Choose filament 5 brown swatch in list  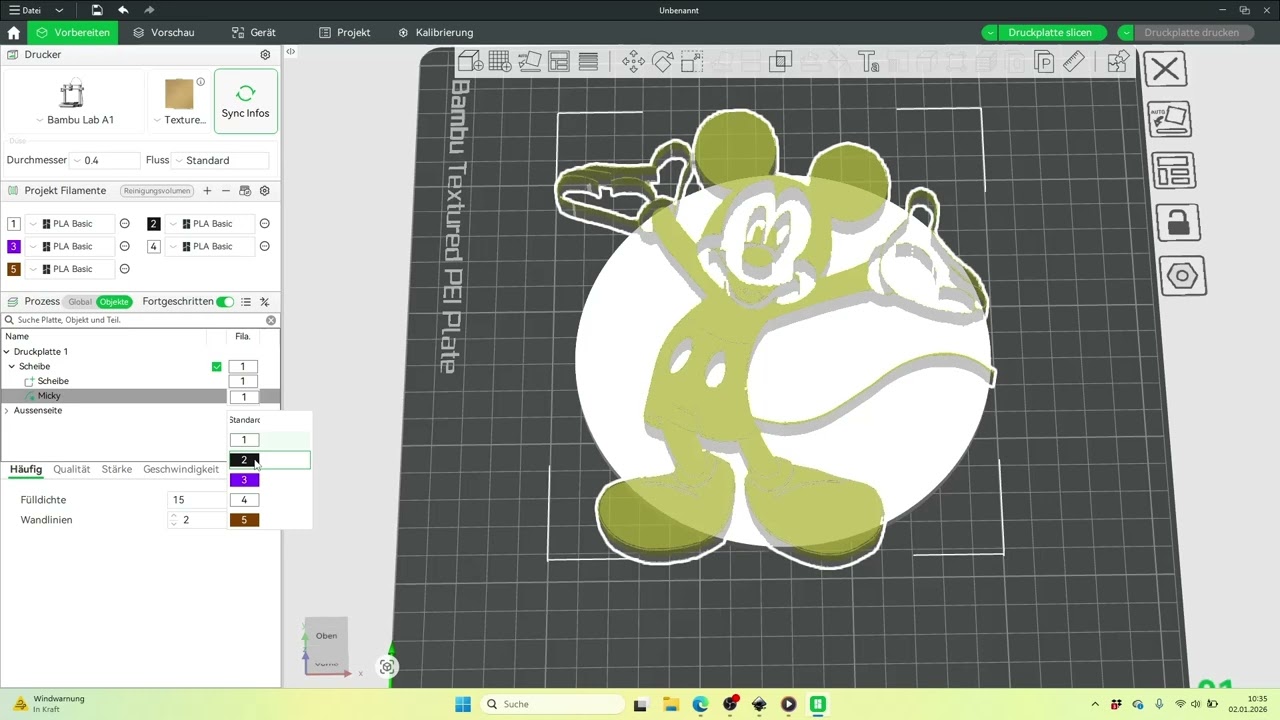pos(244,520)
